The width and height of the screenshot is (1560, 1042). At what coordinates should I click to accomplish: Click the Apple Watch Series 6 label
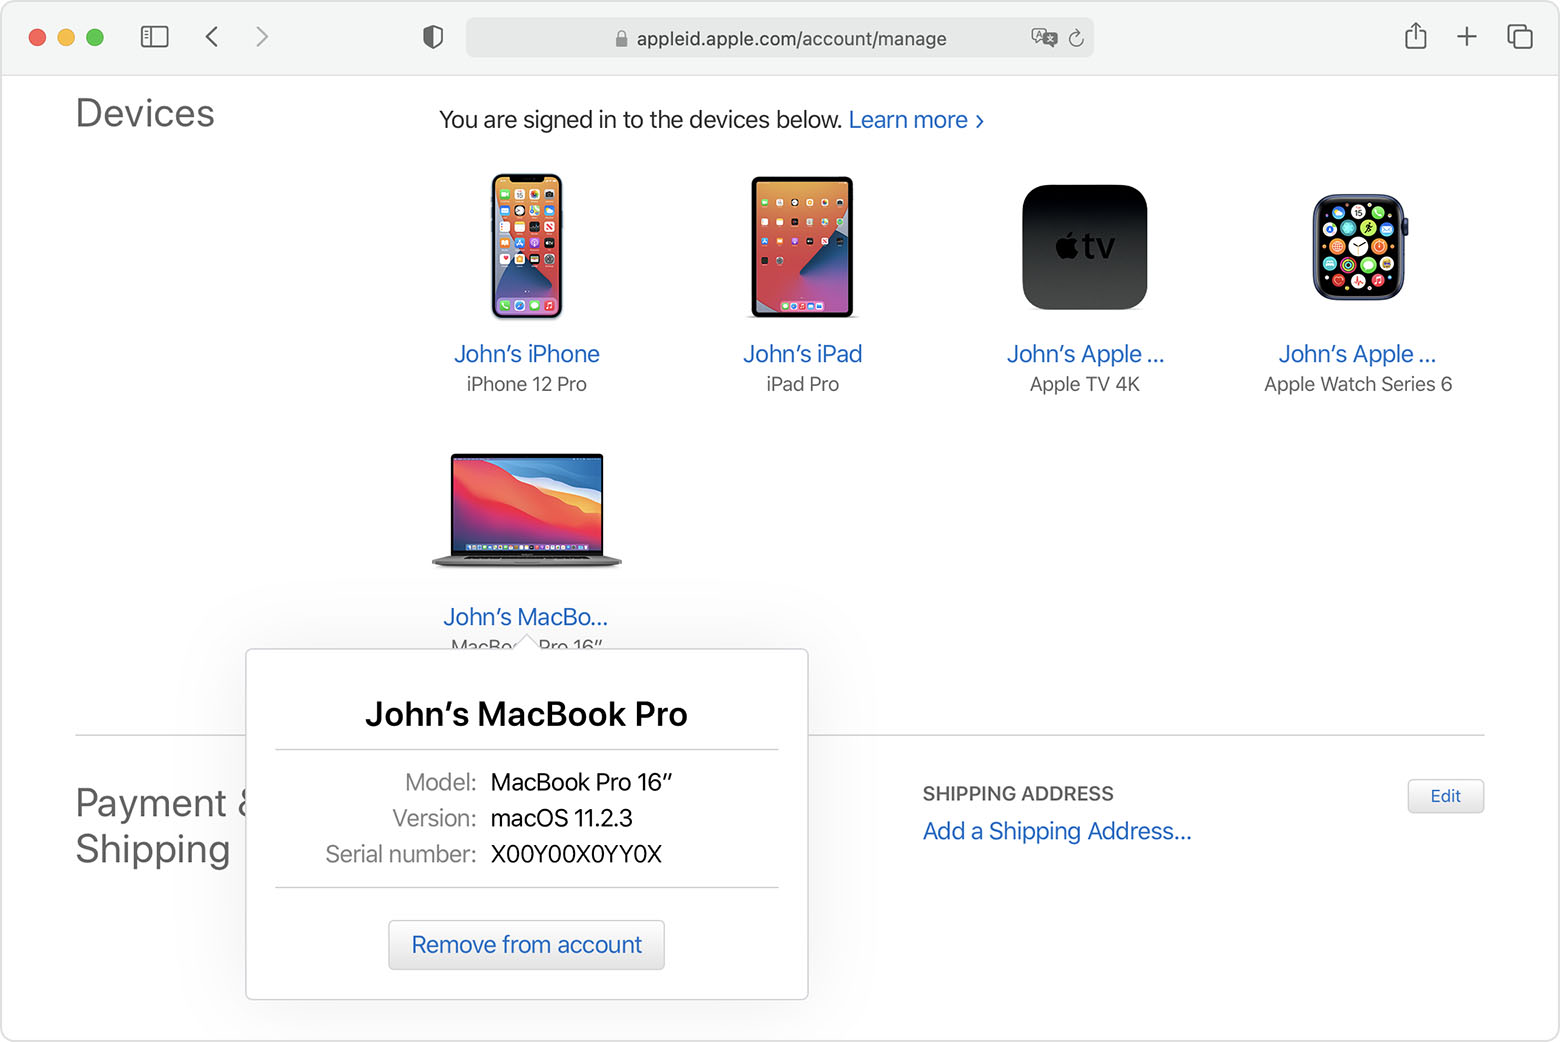pos(1358,384)
